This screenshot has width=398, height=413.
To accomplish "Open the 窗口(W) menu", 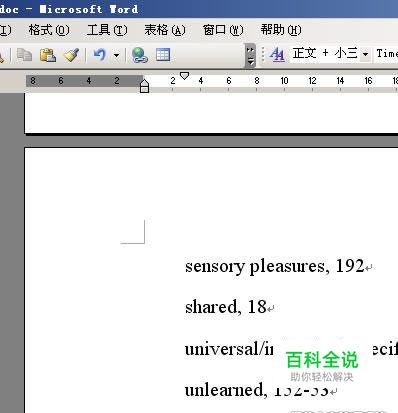I will 223,30.
